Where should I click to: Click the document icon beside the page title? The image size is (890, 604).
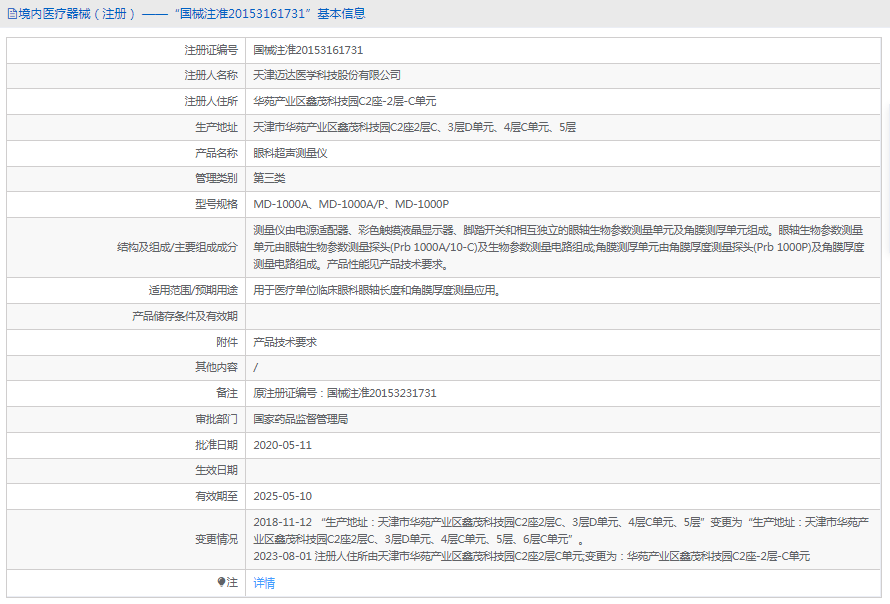pyautogui.click(x=12, y=14)
